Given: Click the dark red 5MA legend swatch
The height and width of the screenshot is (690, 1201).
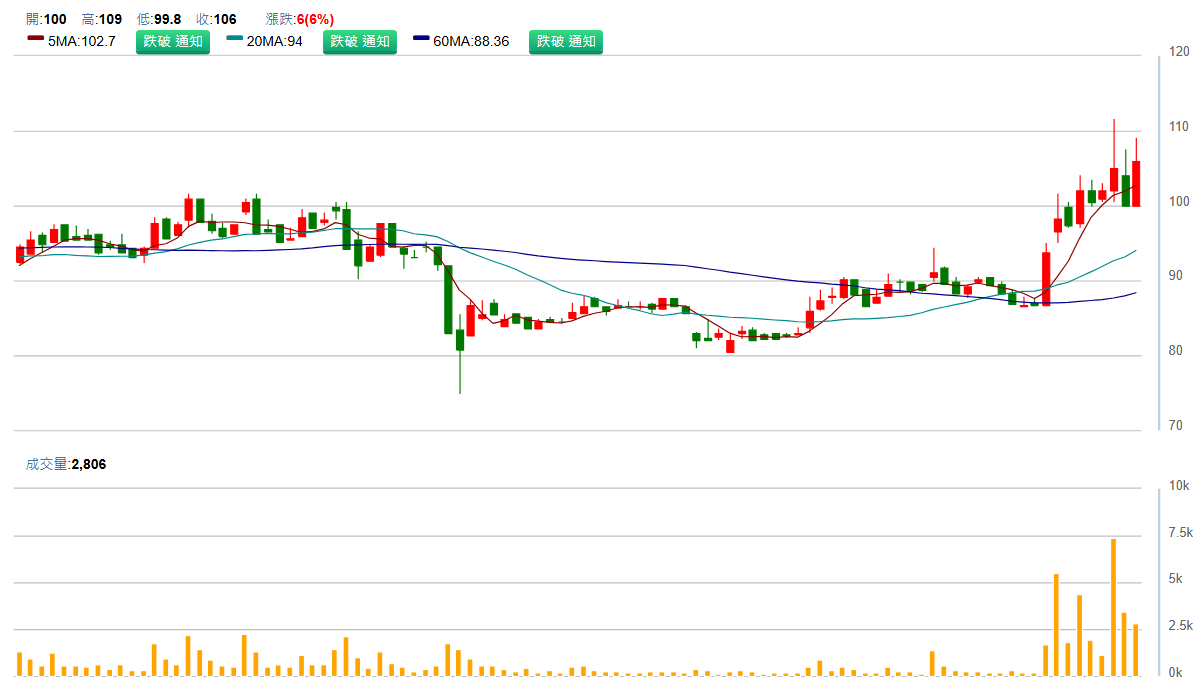Looking at the screenshot, I should [36, 39].
